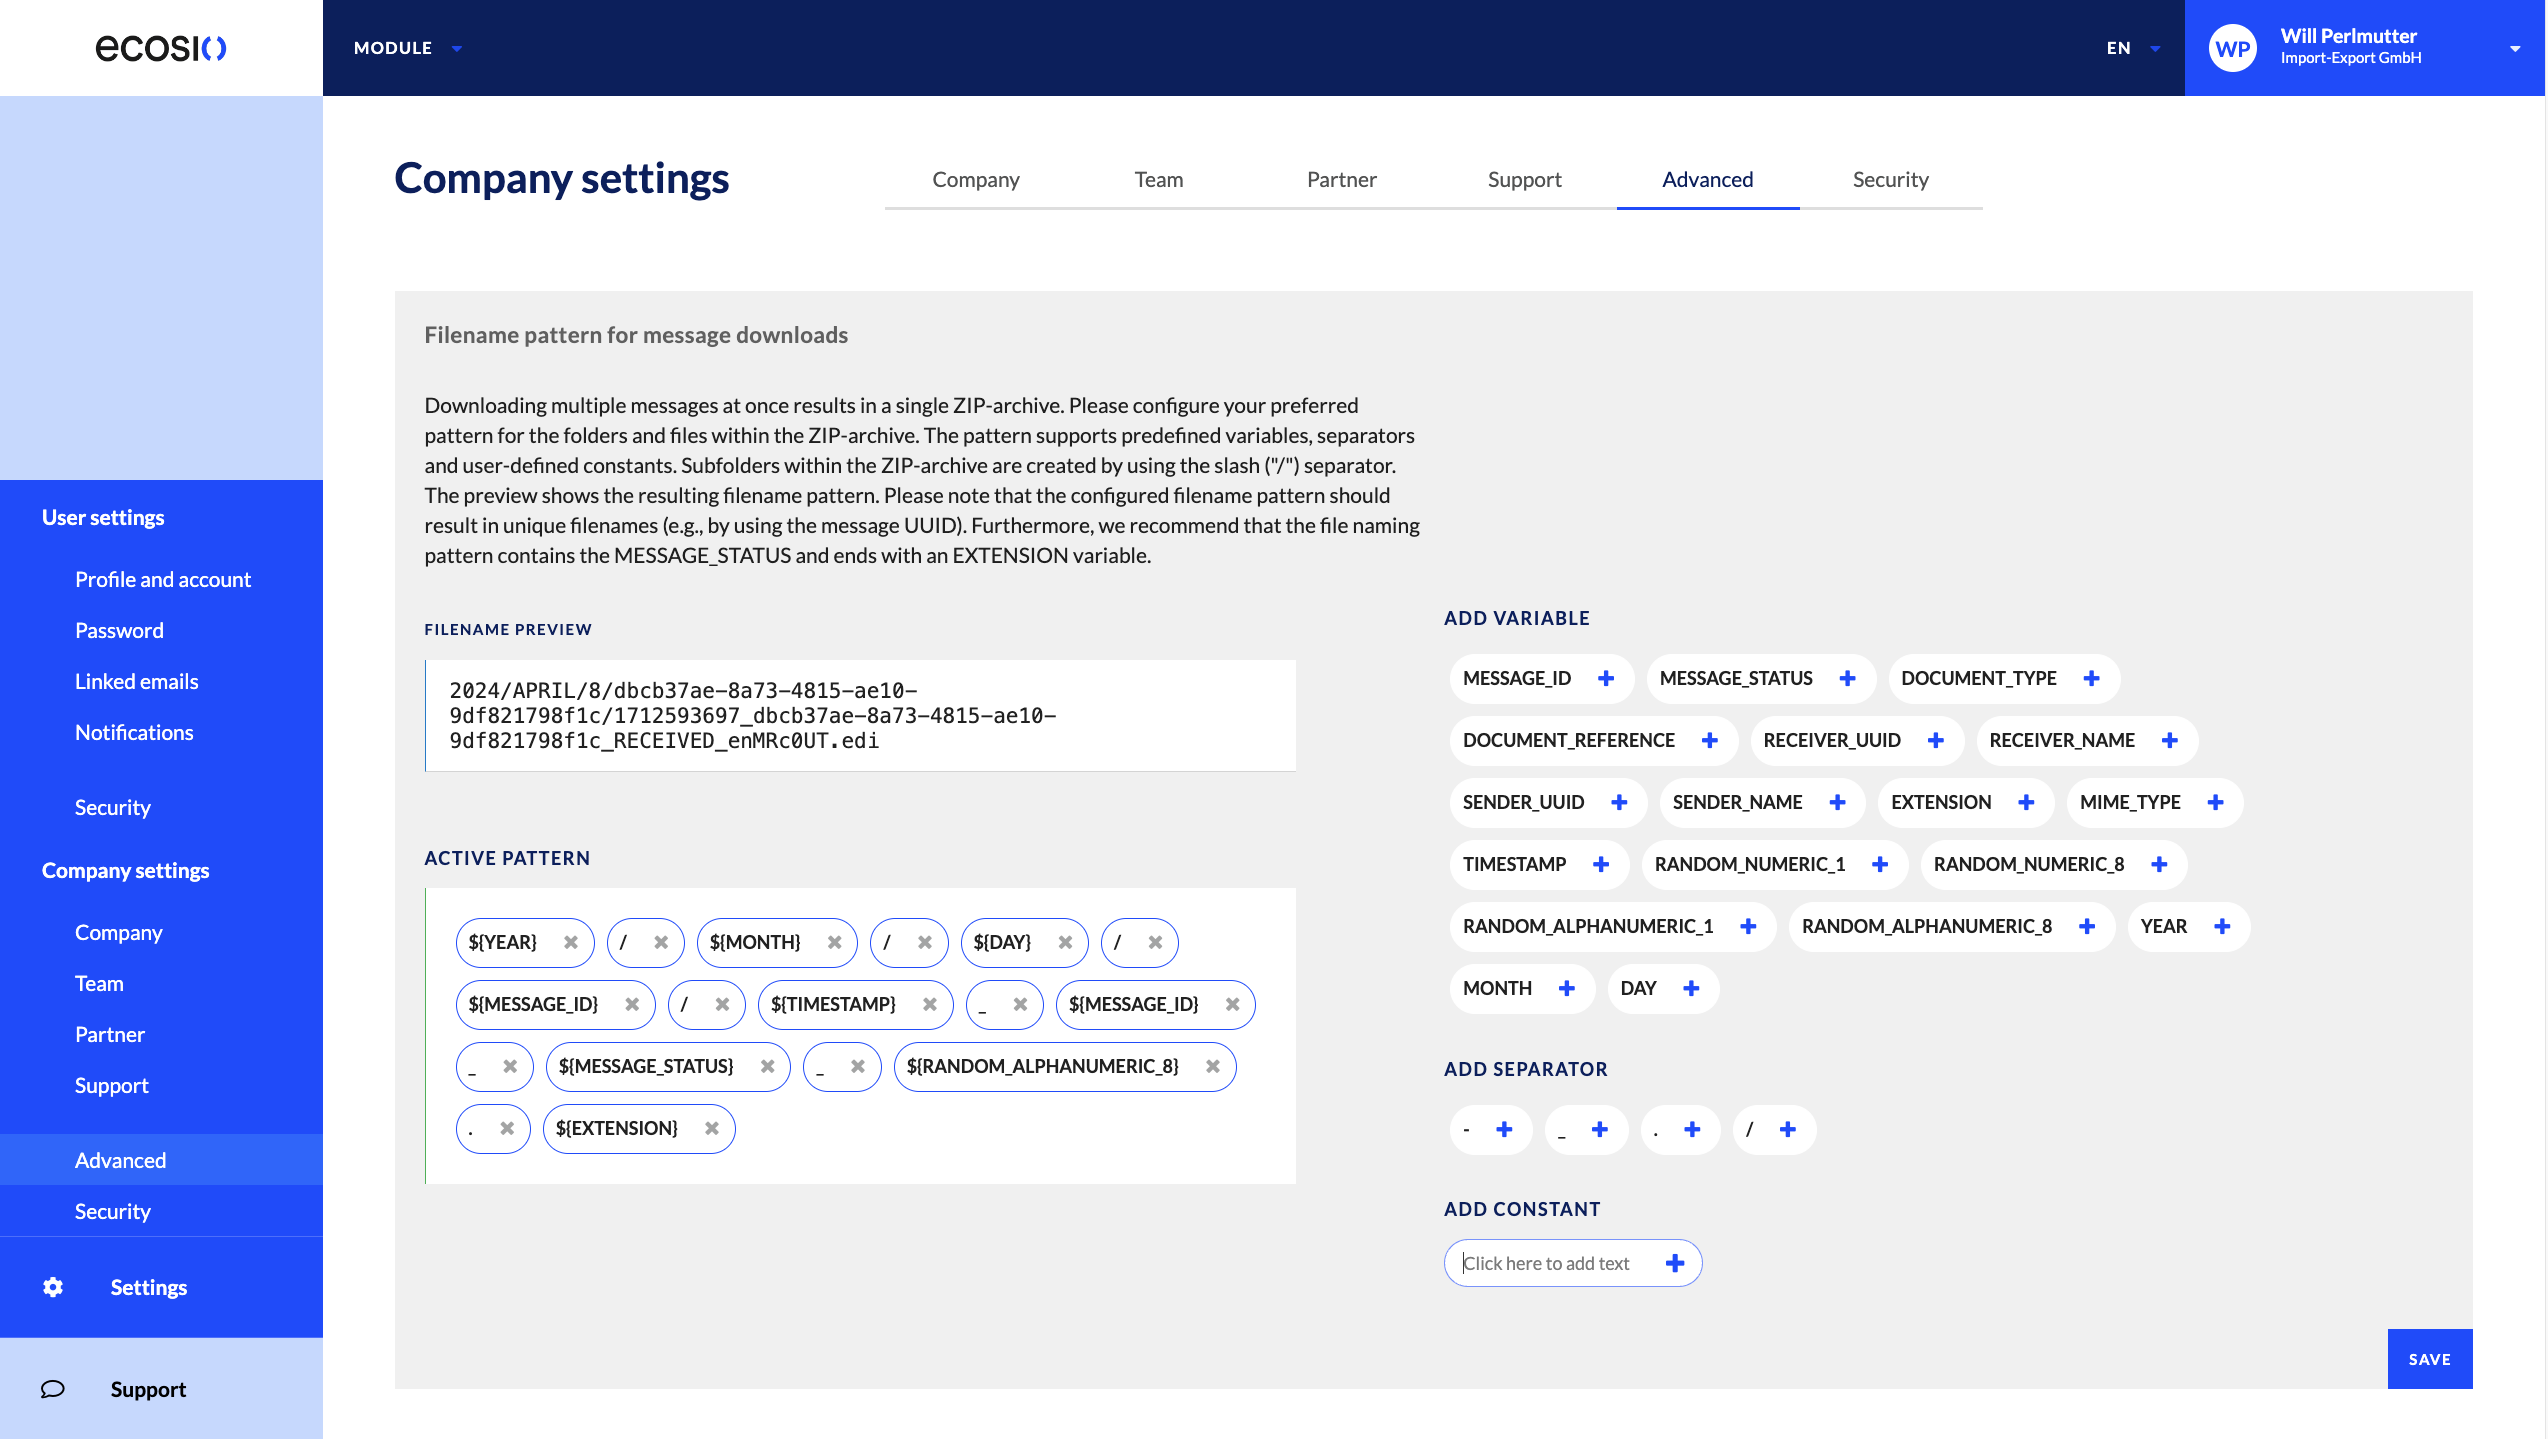Click the filename preview box
Image resolution: width=2548 pixels, height=1439 pixels.
coord(861,715)
